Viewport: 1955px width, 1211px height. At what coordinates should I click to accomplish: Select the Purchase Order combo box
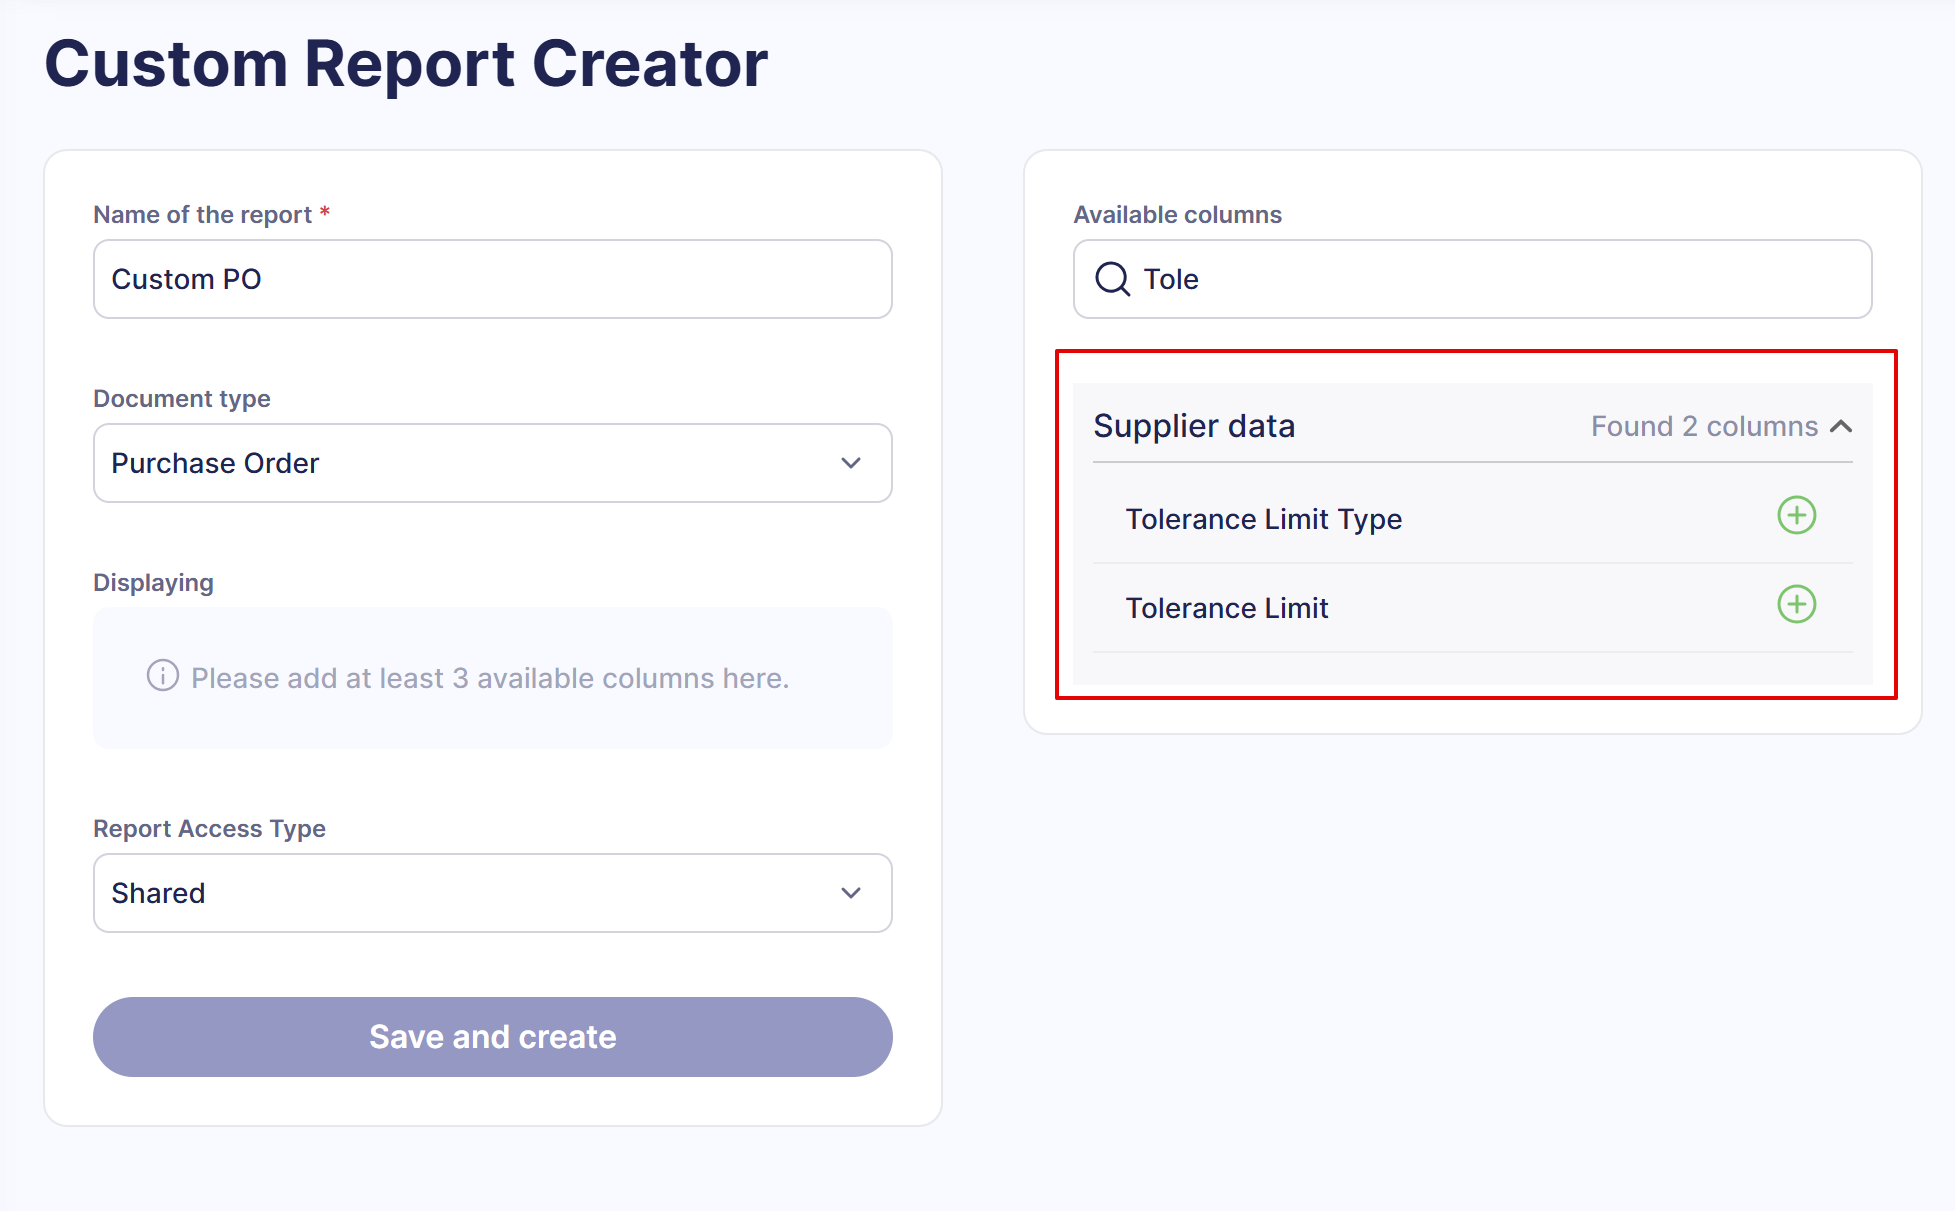pos(493,463)
